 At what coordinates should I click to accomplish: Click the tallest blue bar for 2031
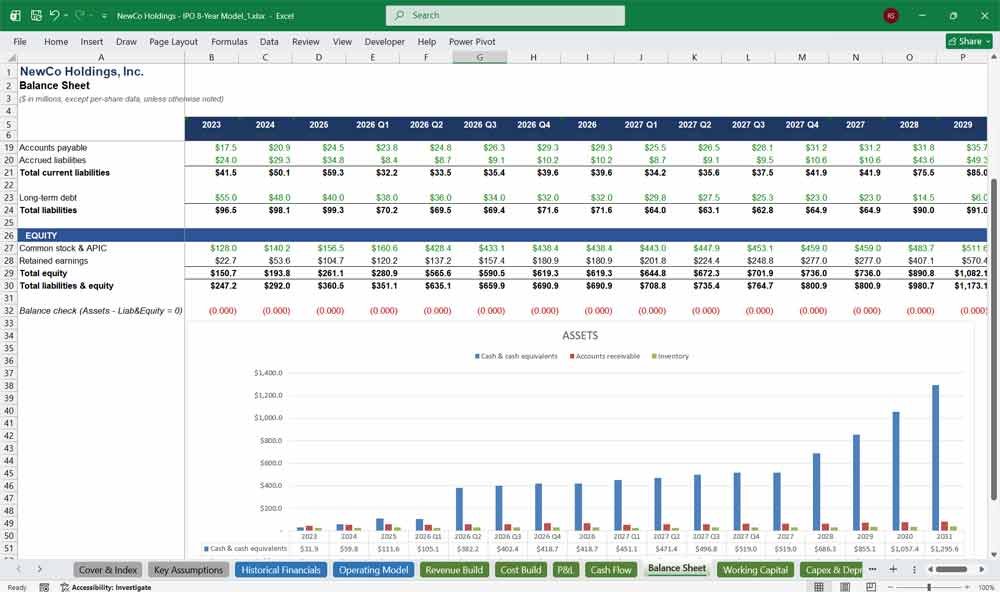pyautogui.click(x=936, y=457)
